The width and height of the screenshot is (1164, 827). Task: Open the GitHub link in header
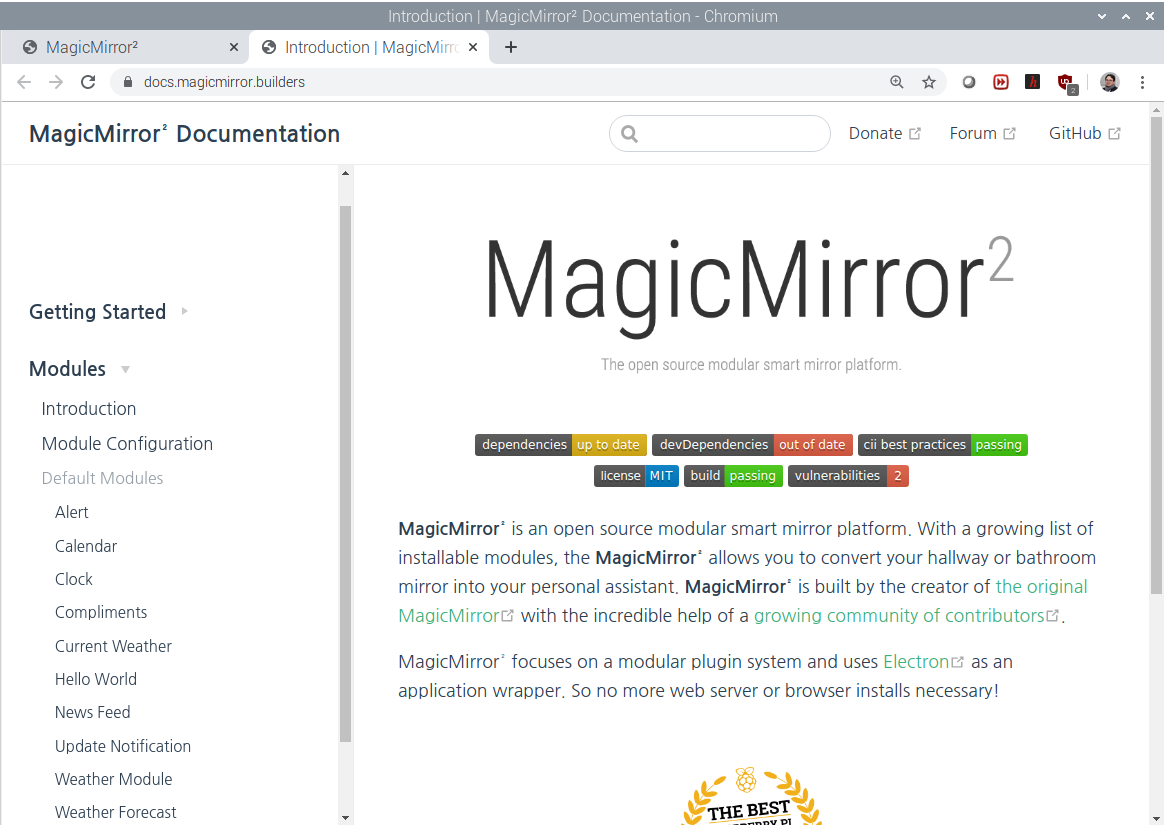coord(1084,134)
